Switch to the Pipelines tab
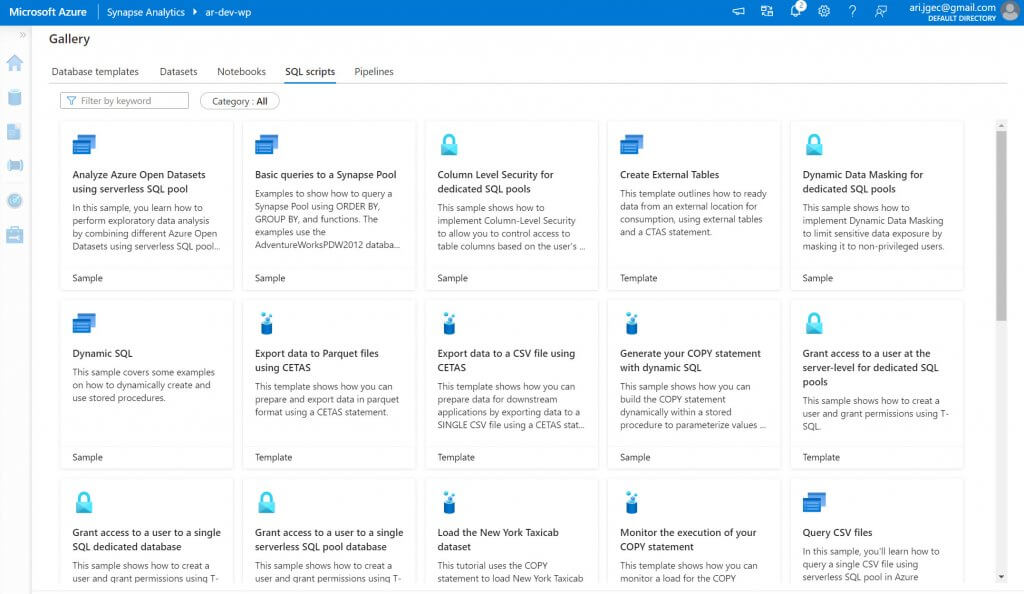This screenshot has width=1024, height=594. (x=374, y=72)
